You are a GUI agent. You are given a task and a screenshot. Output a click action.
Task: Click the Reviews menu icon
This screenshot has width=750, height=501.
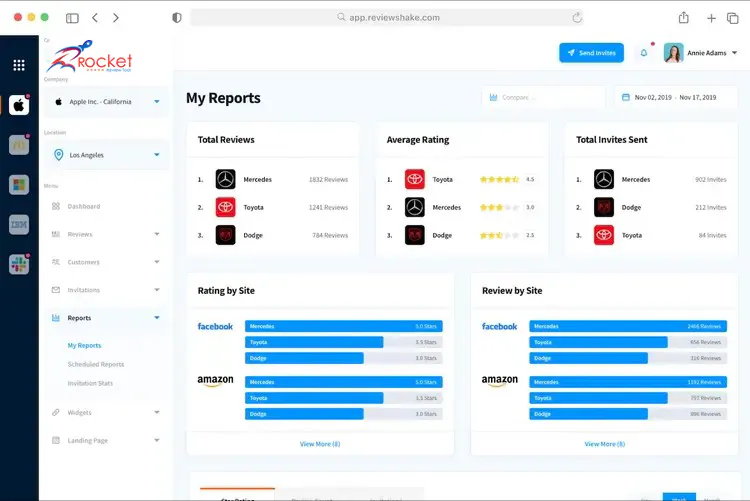pyautogui.click(x=56, y=234)
